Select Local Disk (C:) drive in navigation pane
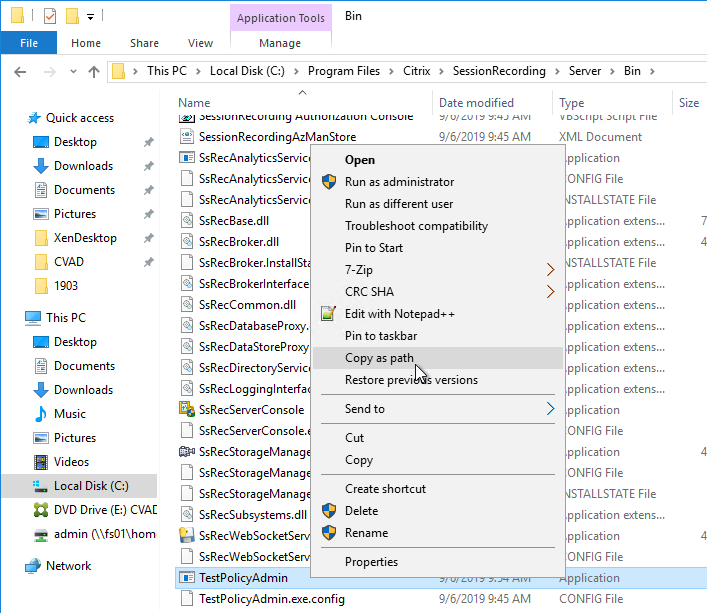The image size is (707, 613). 79,485
